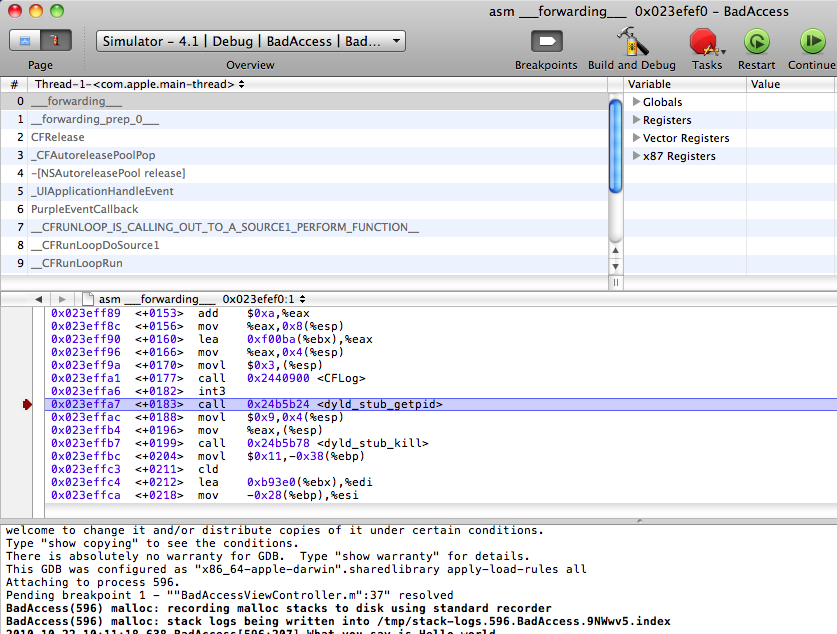The height and width of the screenshot is (634, 837).
Task: Select the _UIApplicationHandleEvent stack frame
Action: click(x=304, y=191)
